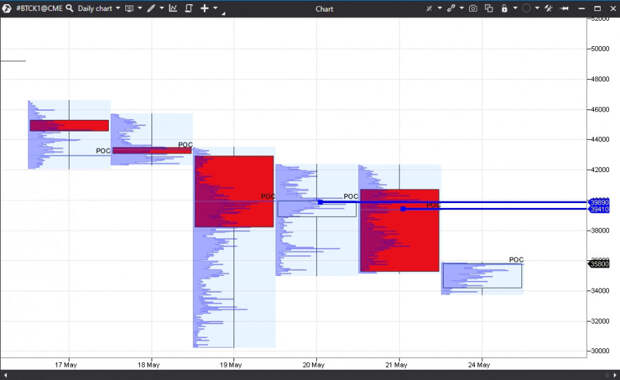The image size is (620, 380).
Task: Select the blue line start point on 21 May
Action: 403,209
